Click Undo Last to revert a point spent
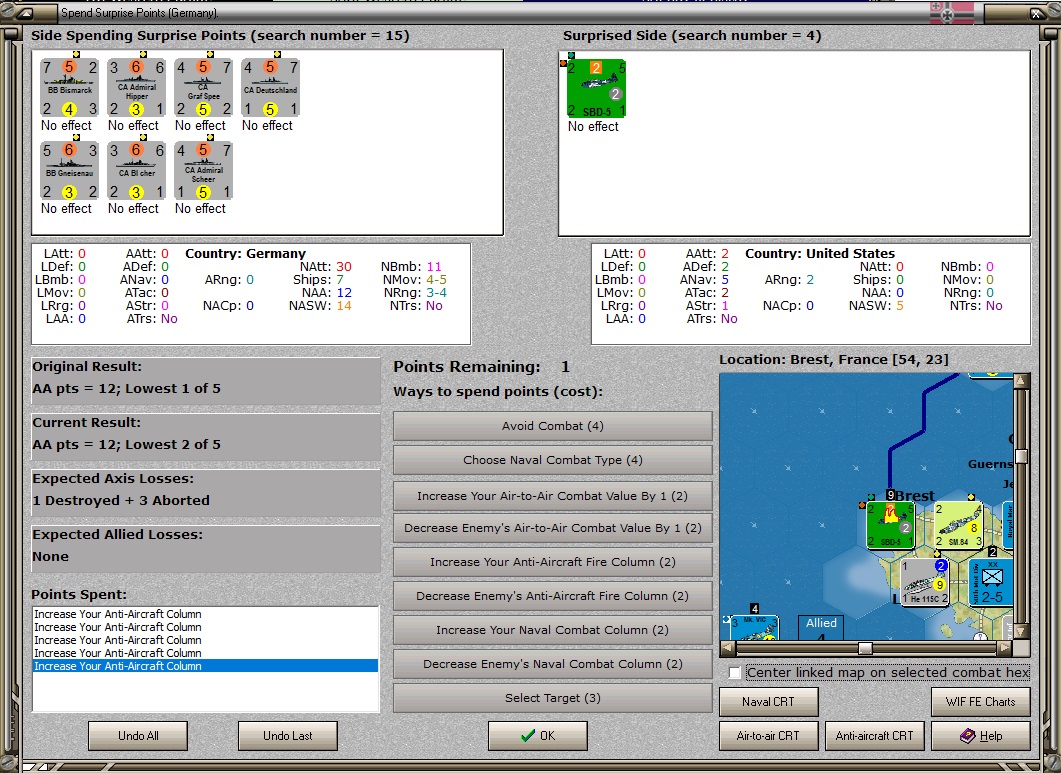Screen dimensions: 1061x773 pos(288,735)
